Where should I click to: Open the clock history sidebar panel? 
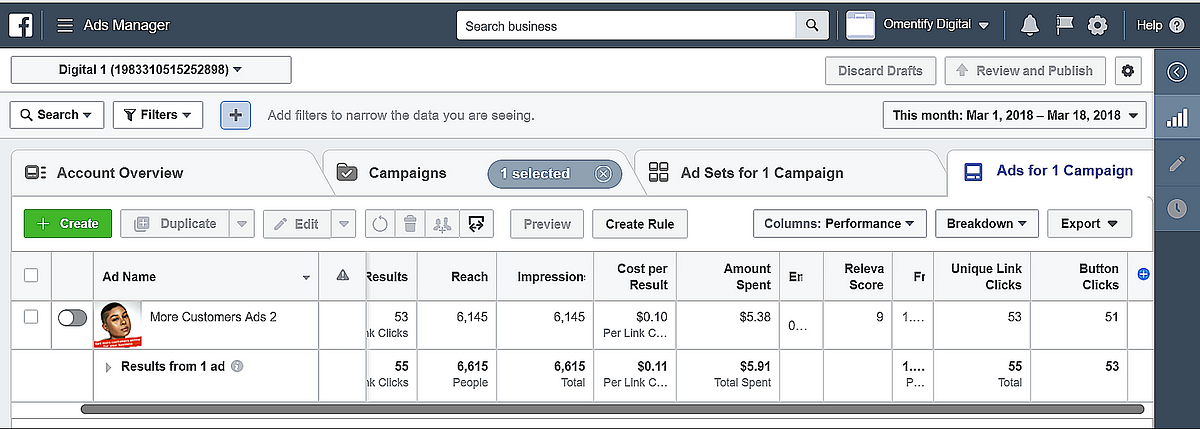pos(1177,208)
